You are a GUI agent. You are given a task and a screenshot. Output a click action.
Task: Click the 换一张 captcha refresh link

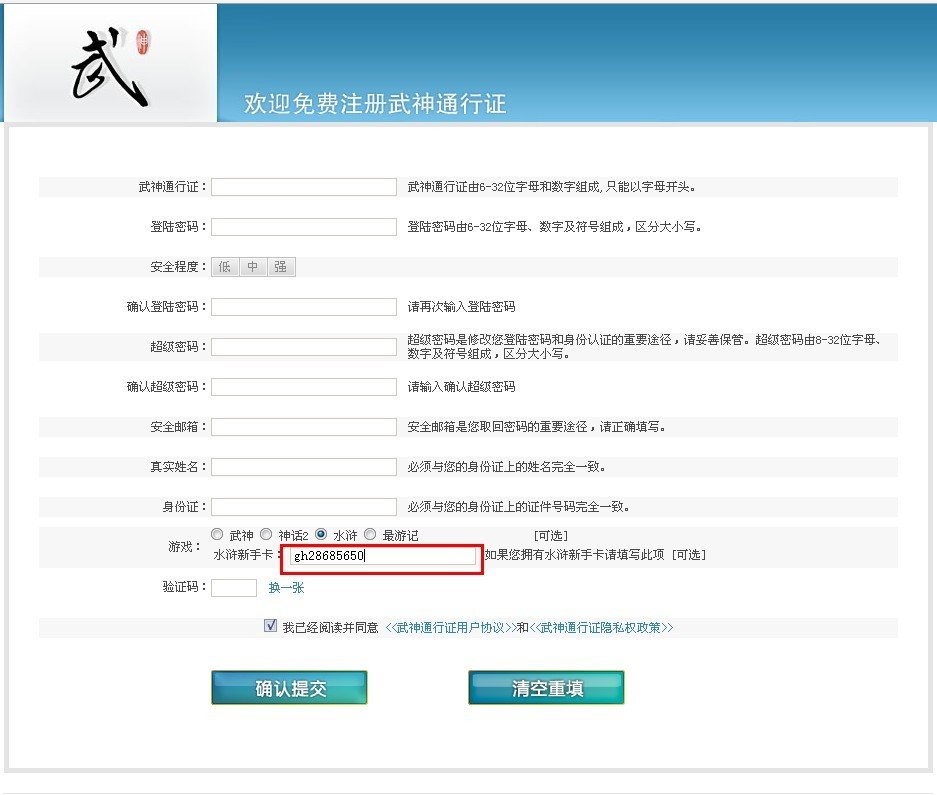click(x=287, y=588)
